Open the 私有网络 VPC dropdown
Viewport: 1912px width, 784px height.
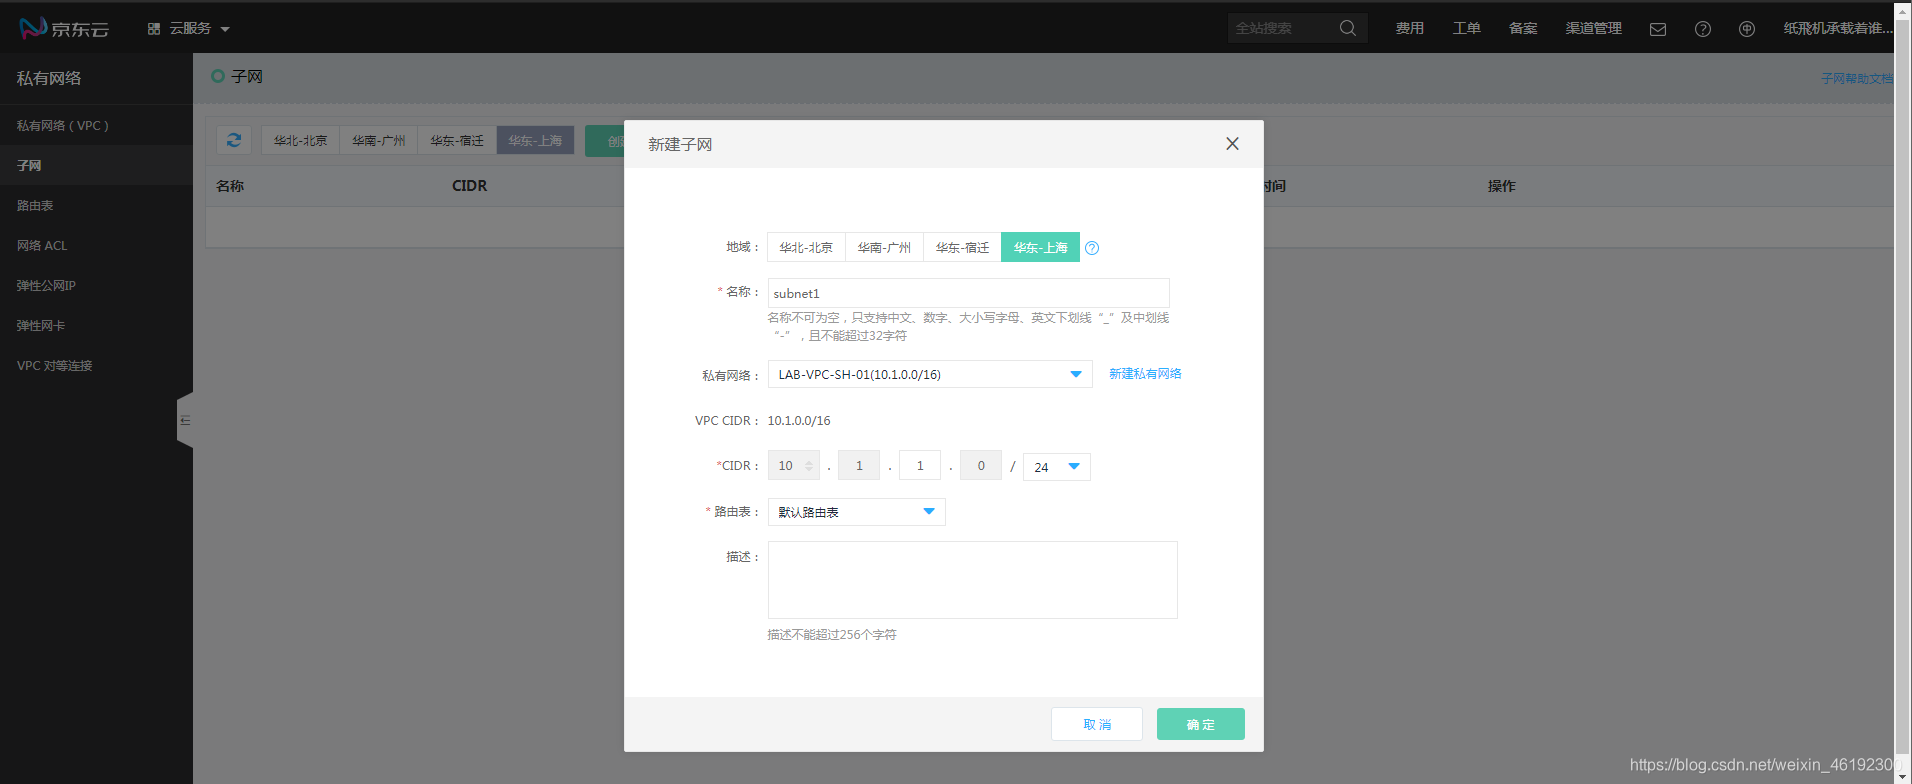[x=930, y=374]
